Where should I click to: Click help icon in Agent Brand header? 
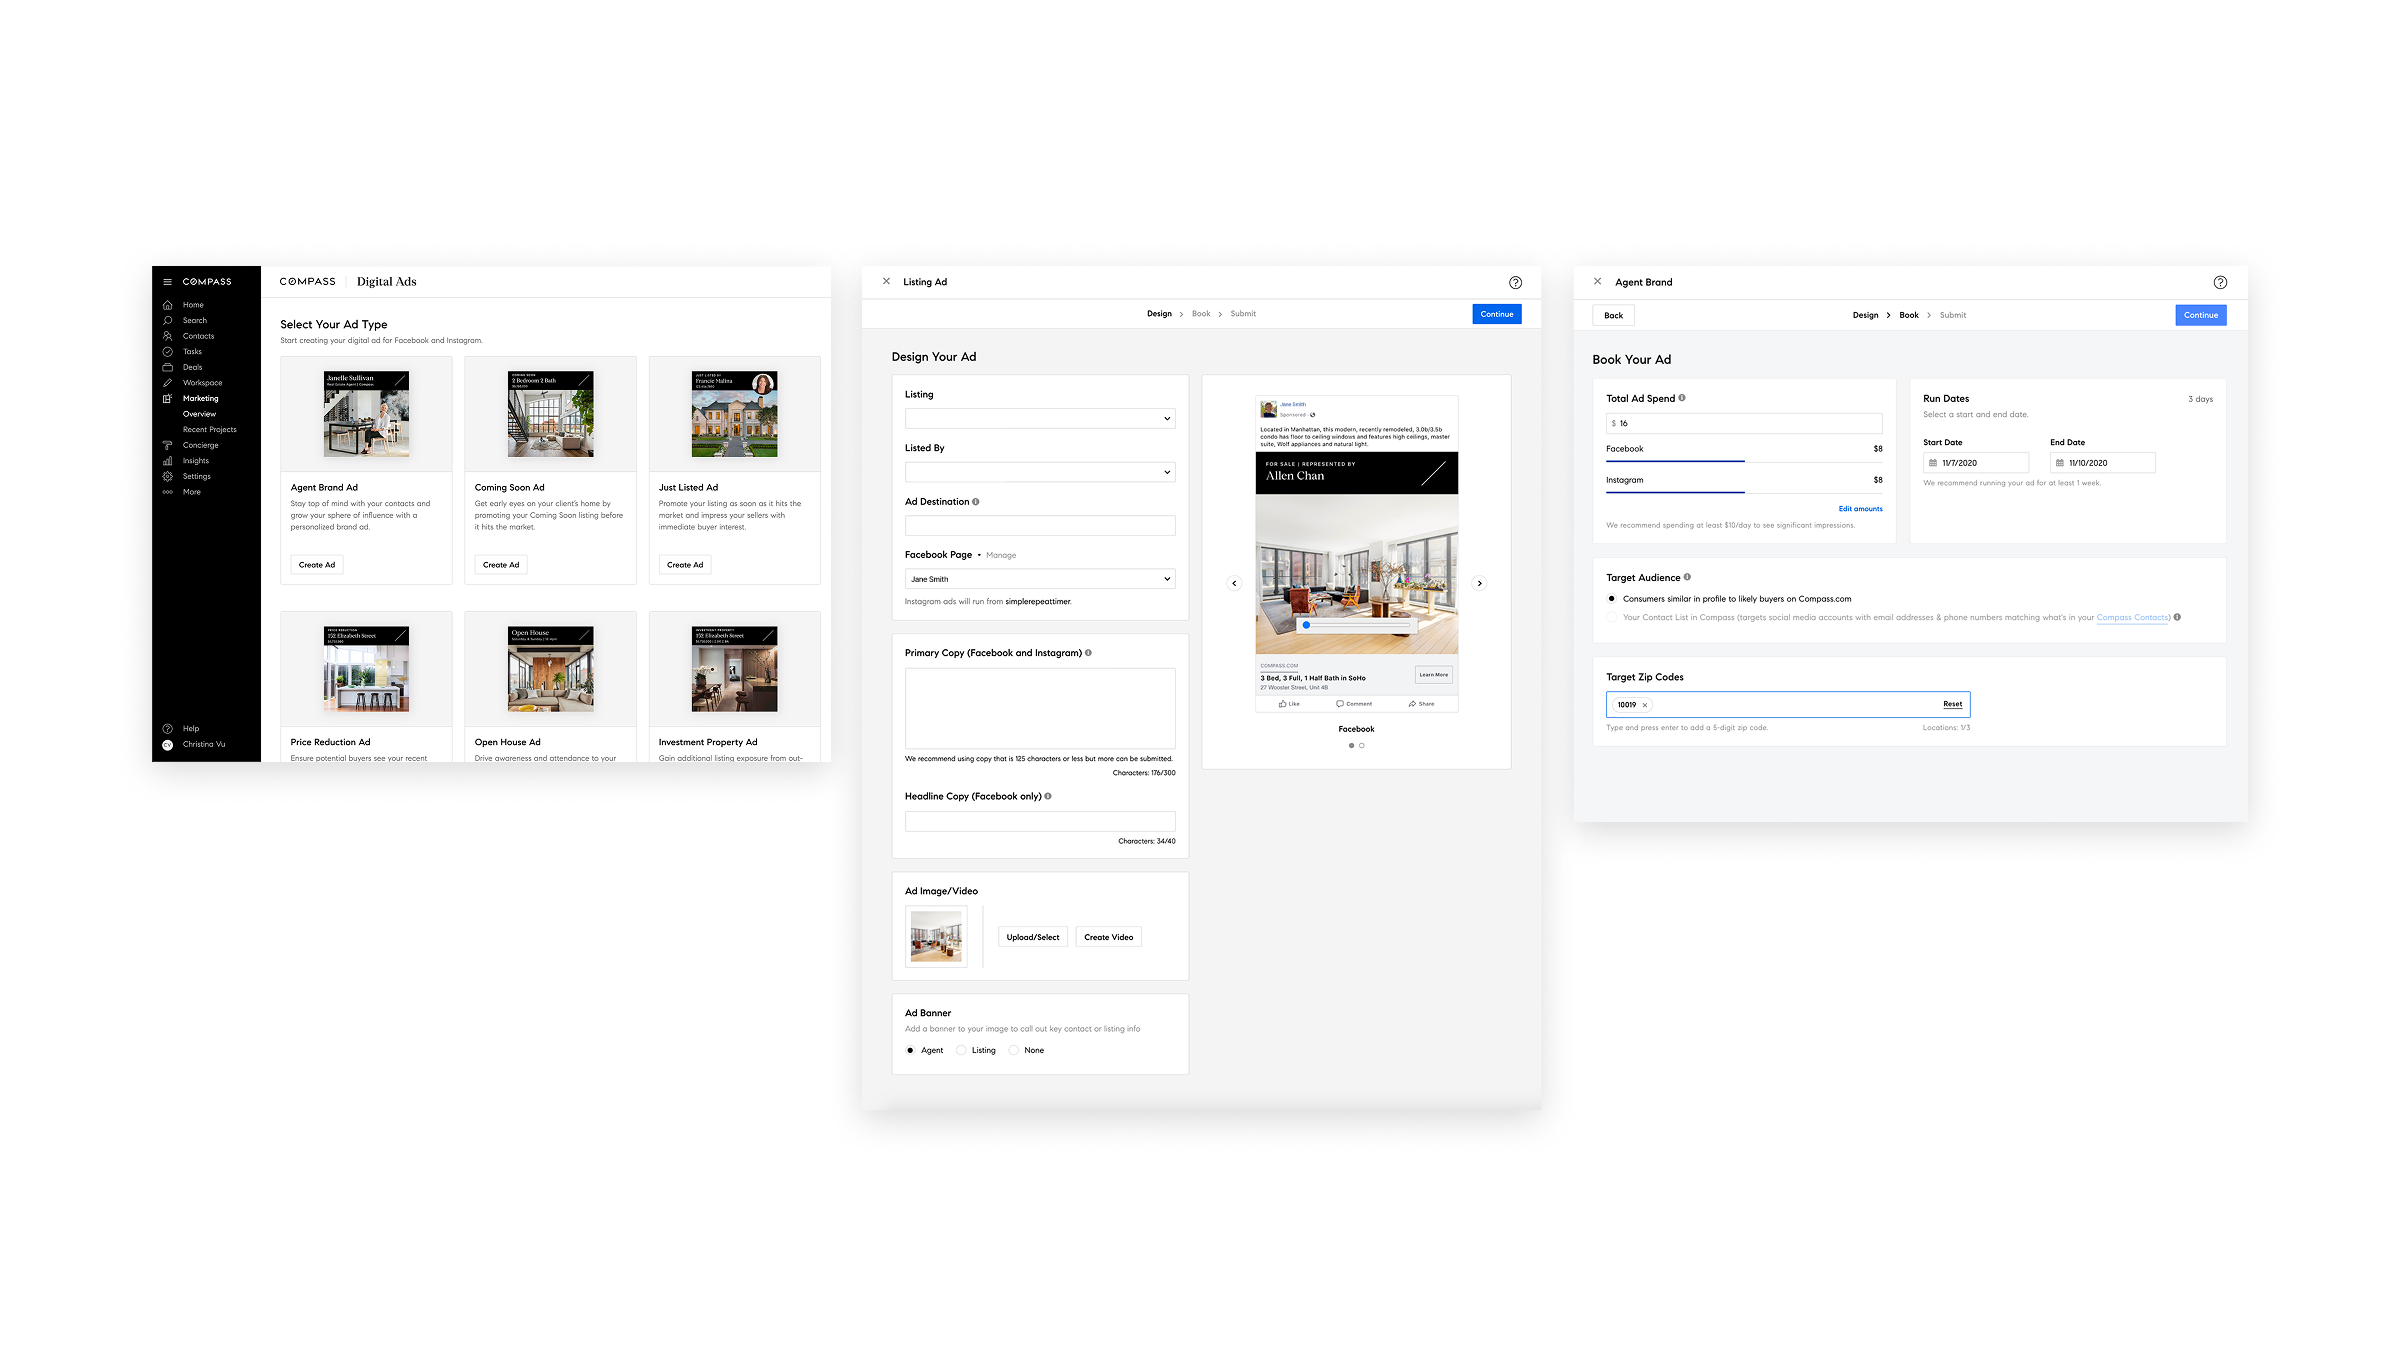(x=2220, y=283)
